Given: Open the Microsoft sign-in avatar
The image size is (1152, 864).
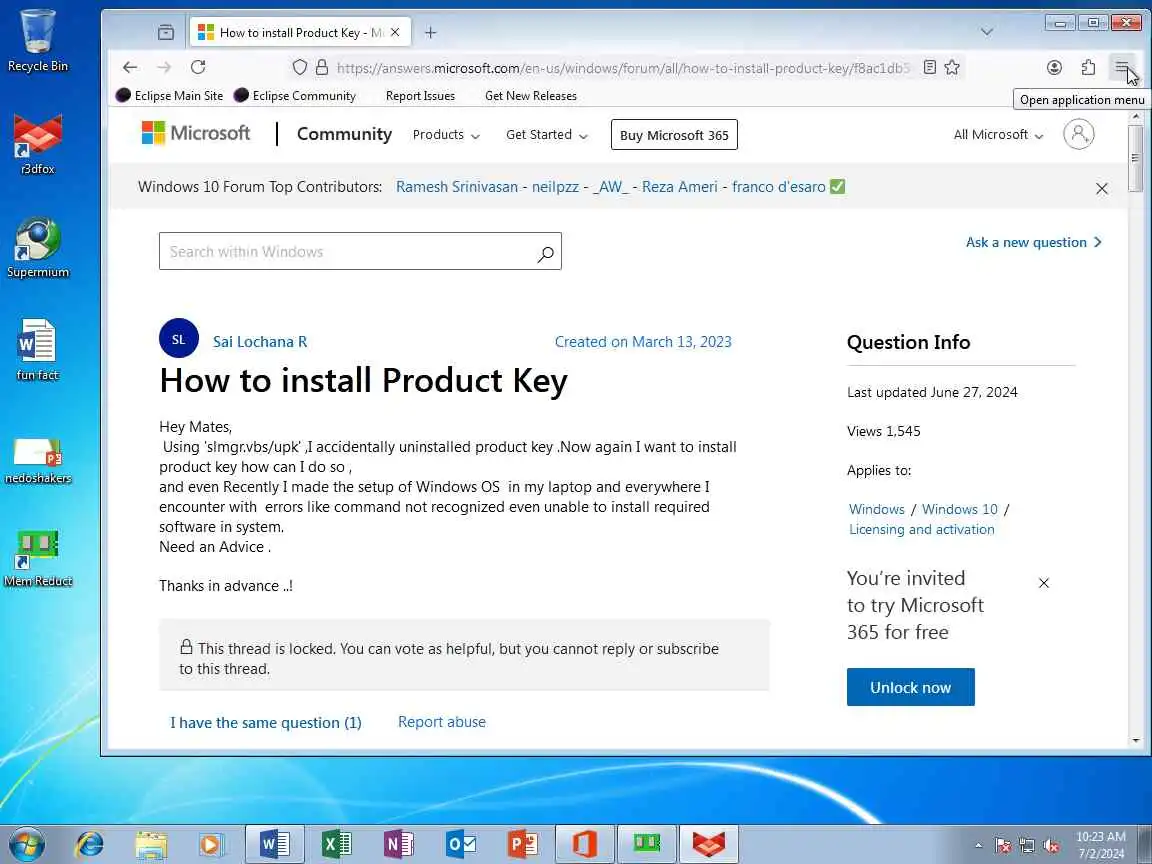Looking at the screenshot, I should (x=1079, y=134).
